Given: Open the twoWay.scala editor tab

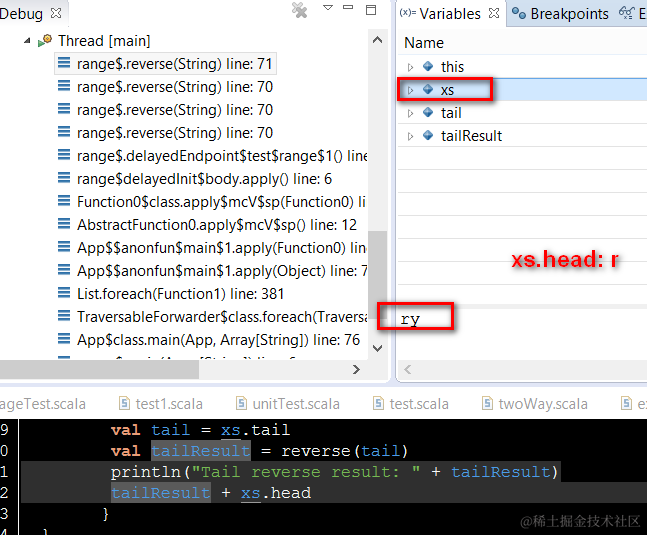Looking at the screenshot, I should 543,404.
